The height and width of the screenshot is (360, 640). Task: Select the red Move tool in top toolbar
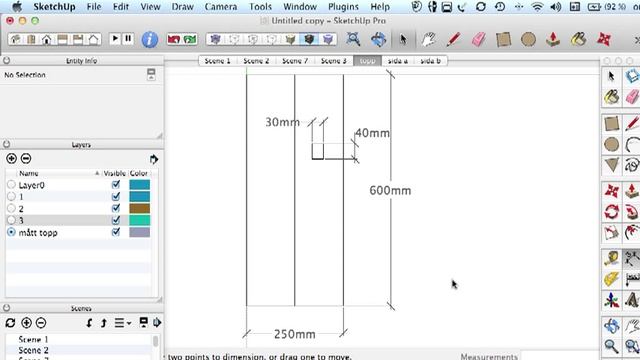coord(604,39)
